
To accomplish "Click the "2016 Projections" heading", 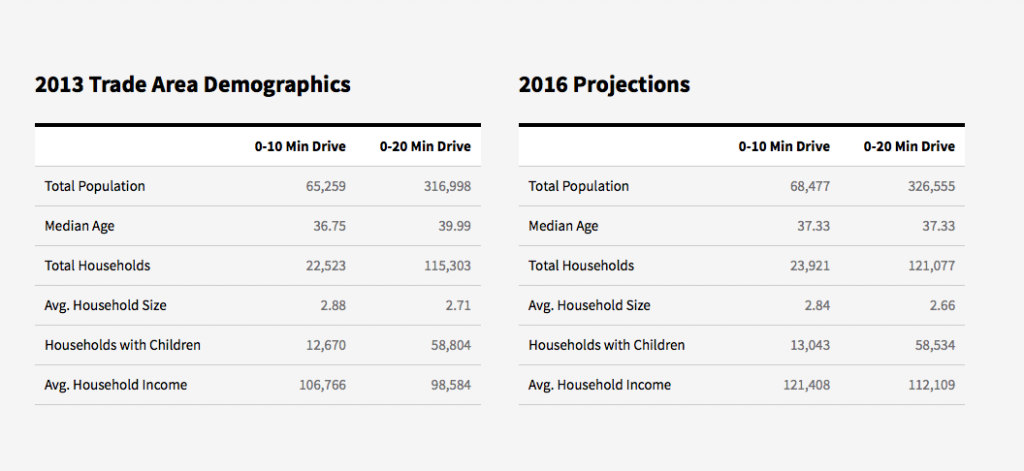I will click(604, 85).
